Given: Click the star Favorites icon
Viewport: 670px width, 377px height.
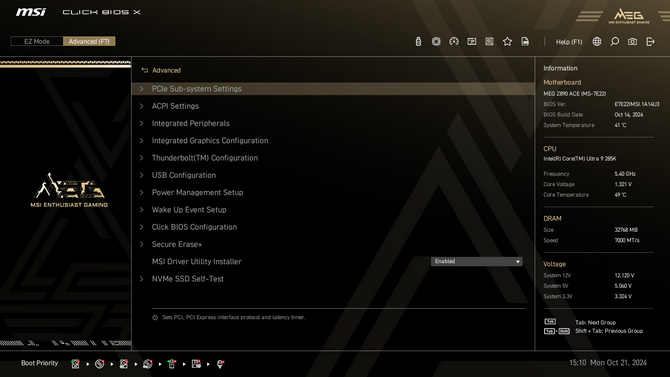Looking at the screenshot, I should (507, 41).
